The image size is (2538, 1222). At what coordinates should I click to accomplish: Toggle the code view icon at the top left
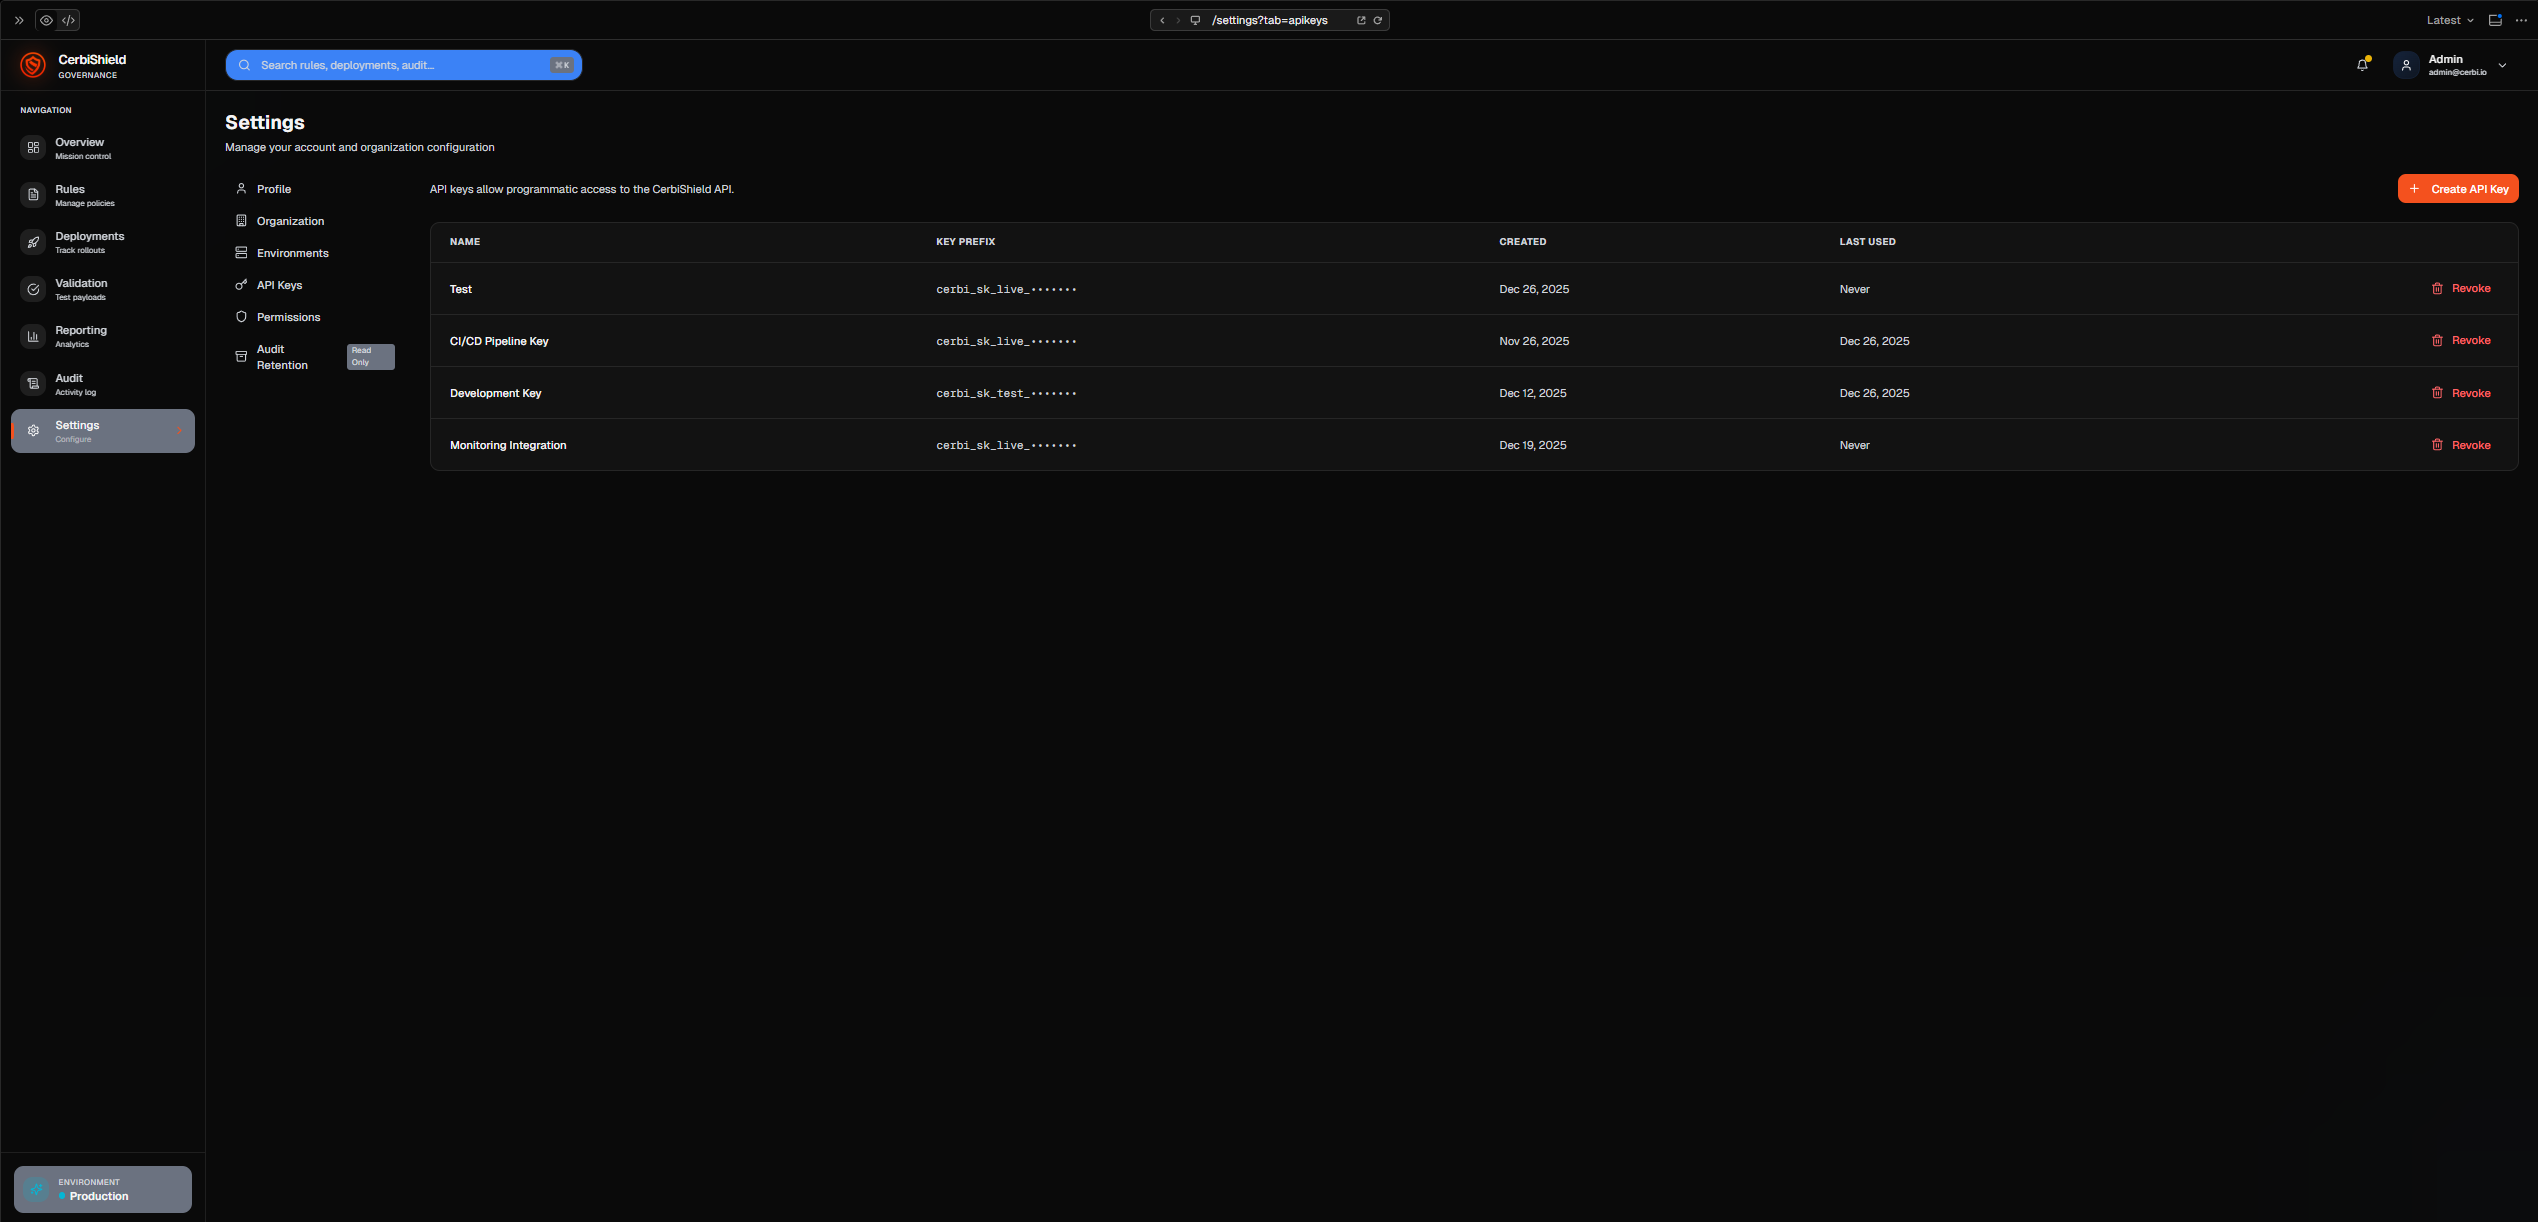(68, 20)
